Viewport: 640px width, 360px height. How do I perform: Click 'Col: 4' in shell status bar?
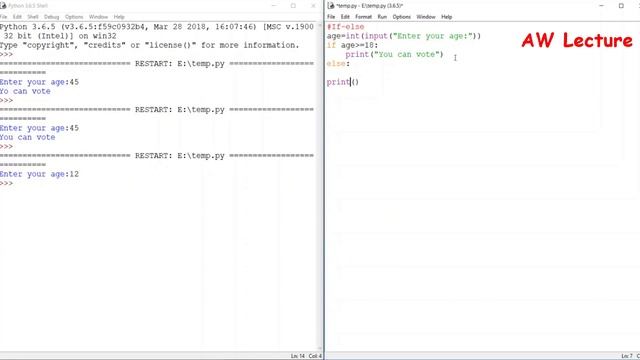tap(315, 356)
